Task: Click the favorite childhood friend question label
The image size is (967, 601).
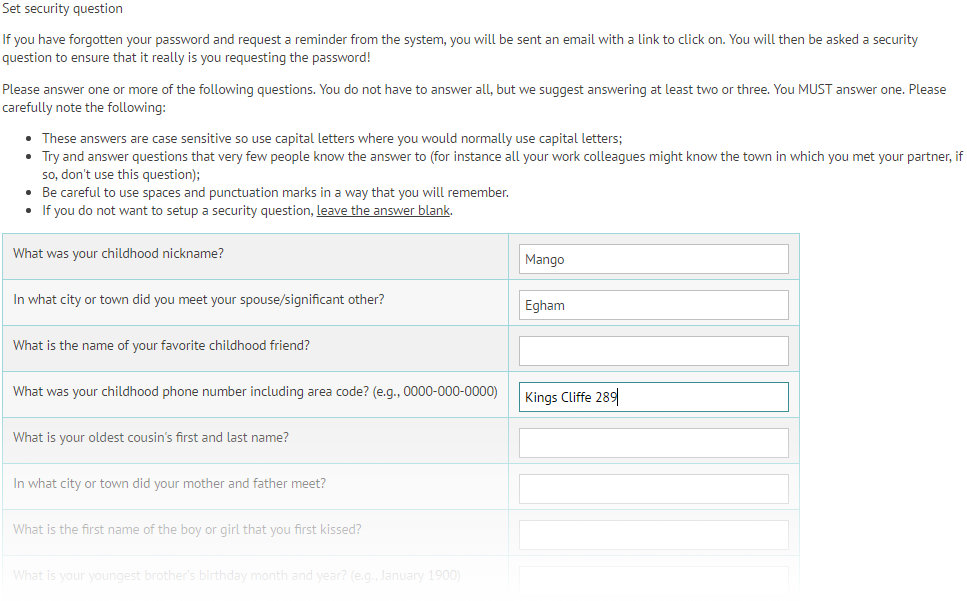Action: (x=160, y=345)
